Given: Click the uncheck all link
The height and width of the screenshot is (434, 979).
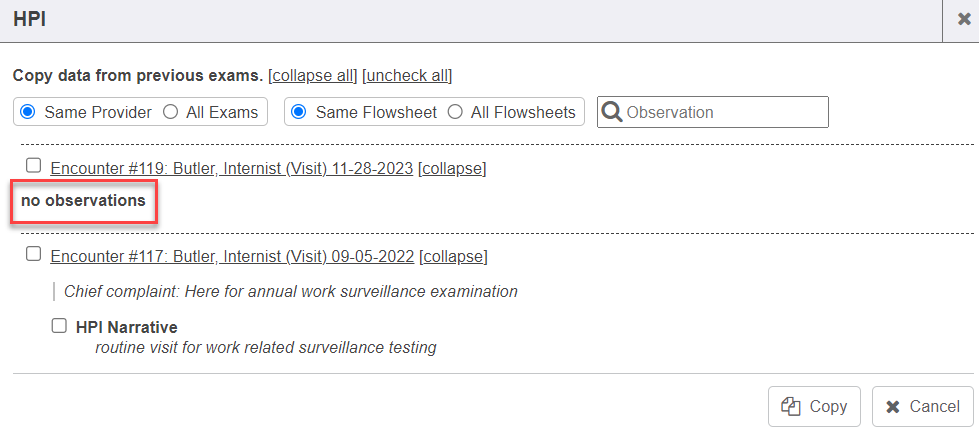Looking at the screenshot, I should (x=407, y=76).
